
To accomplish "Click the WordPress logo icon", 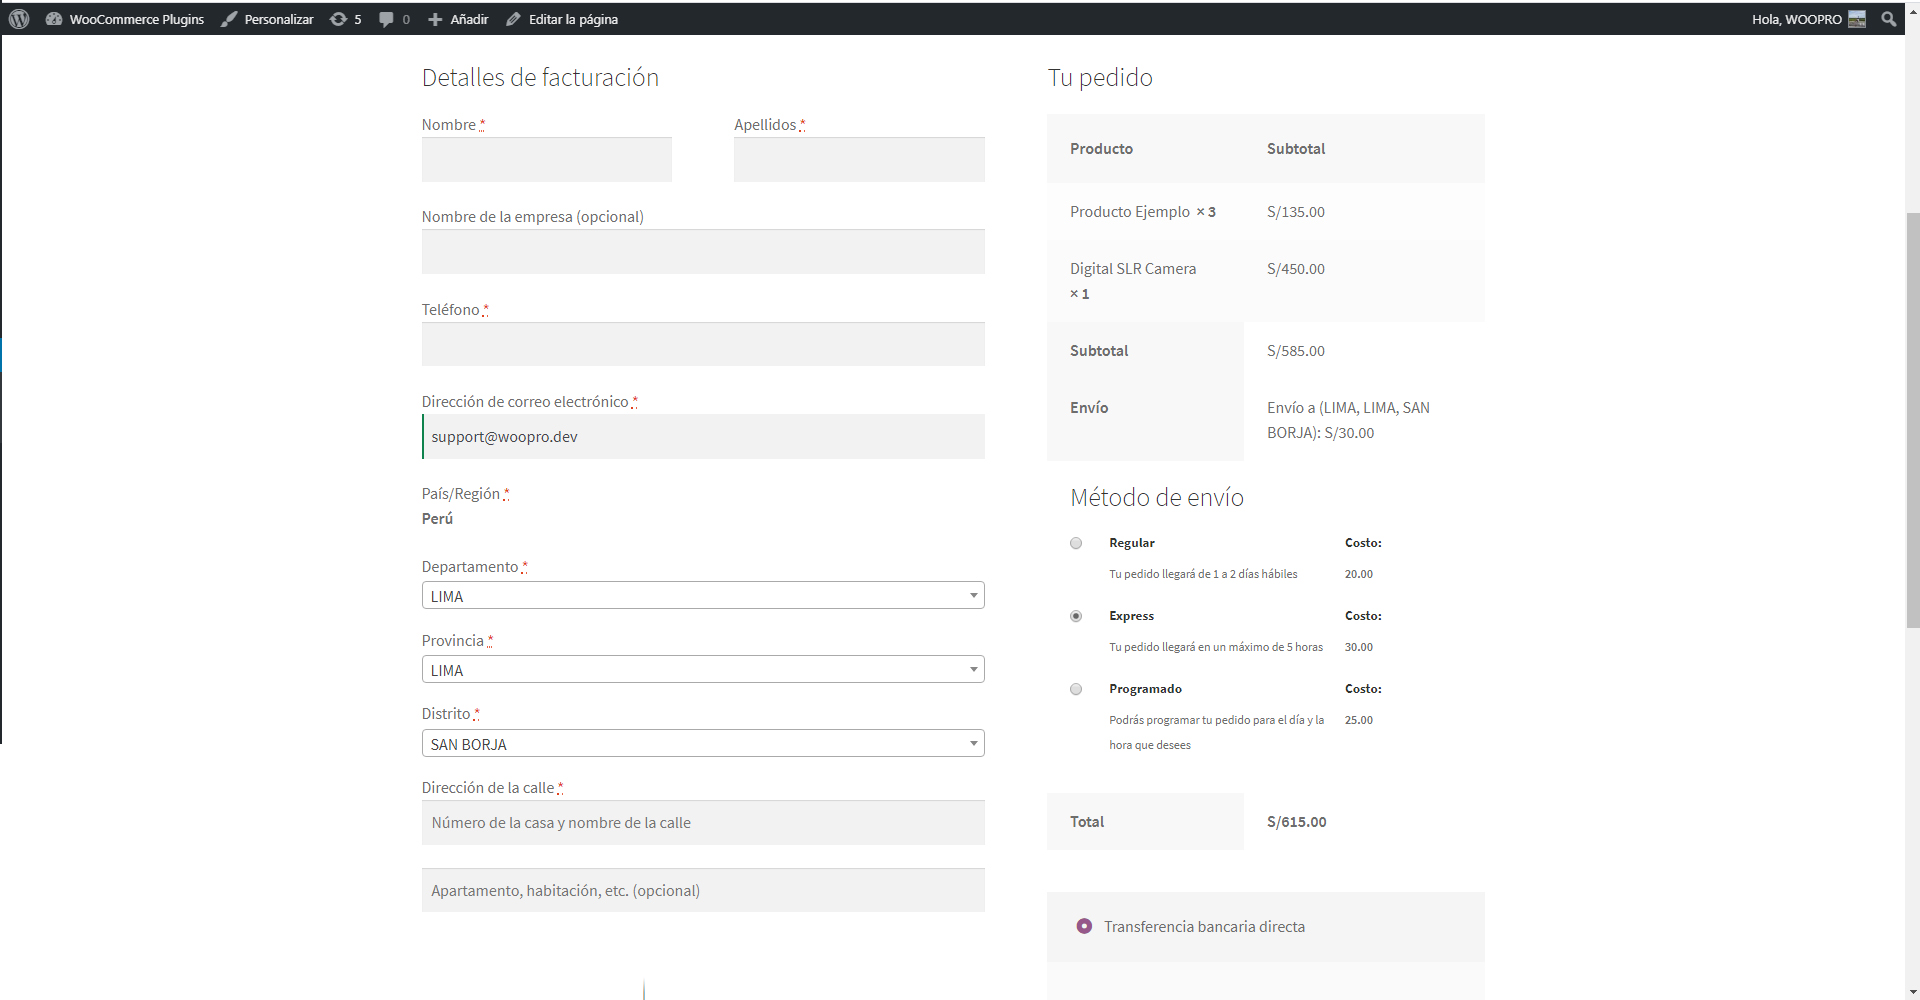I will click(x=19, y=19).
